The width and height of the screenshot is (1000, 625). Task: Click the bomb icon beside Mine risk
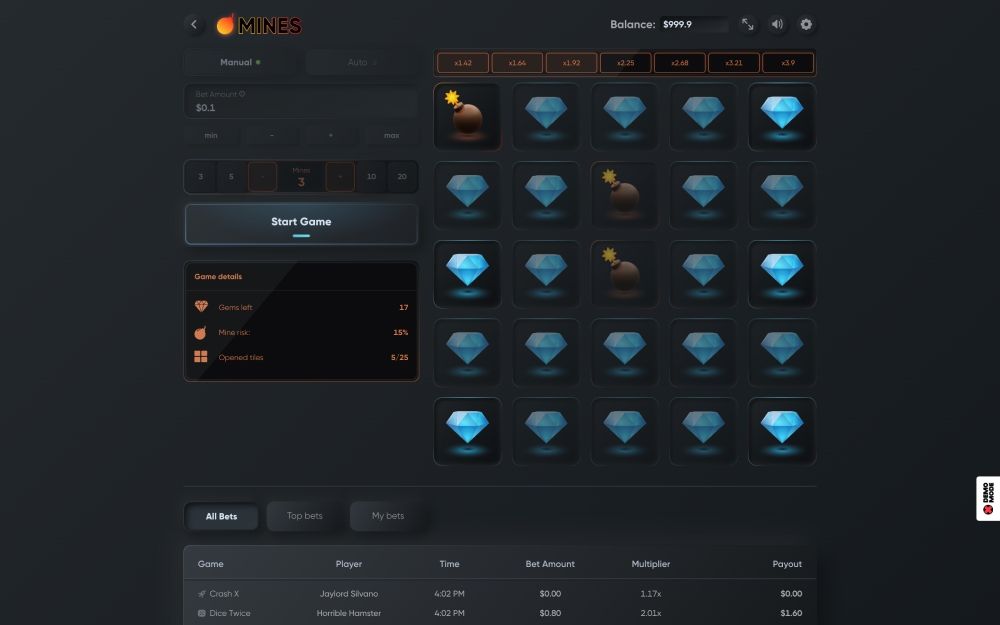coord(200,332)
